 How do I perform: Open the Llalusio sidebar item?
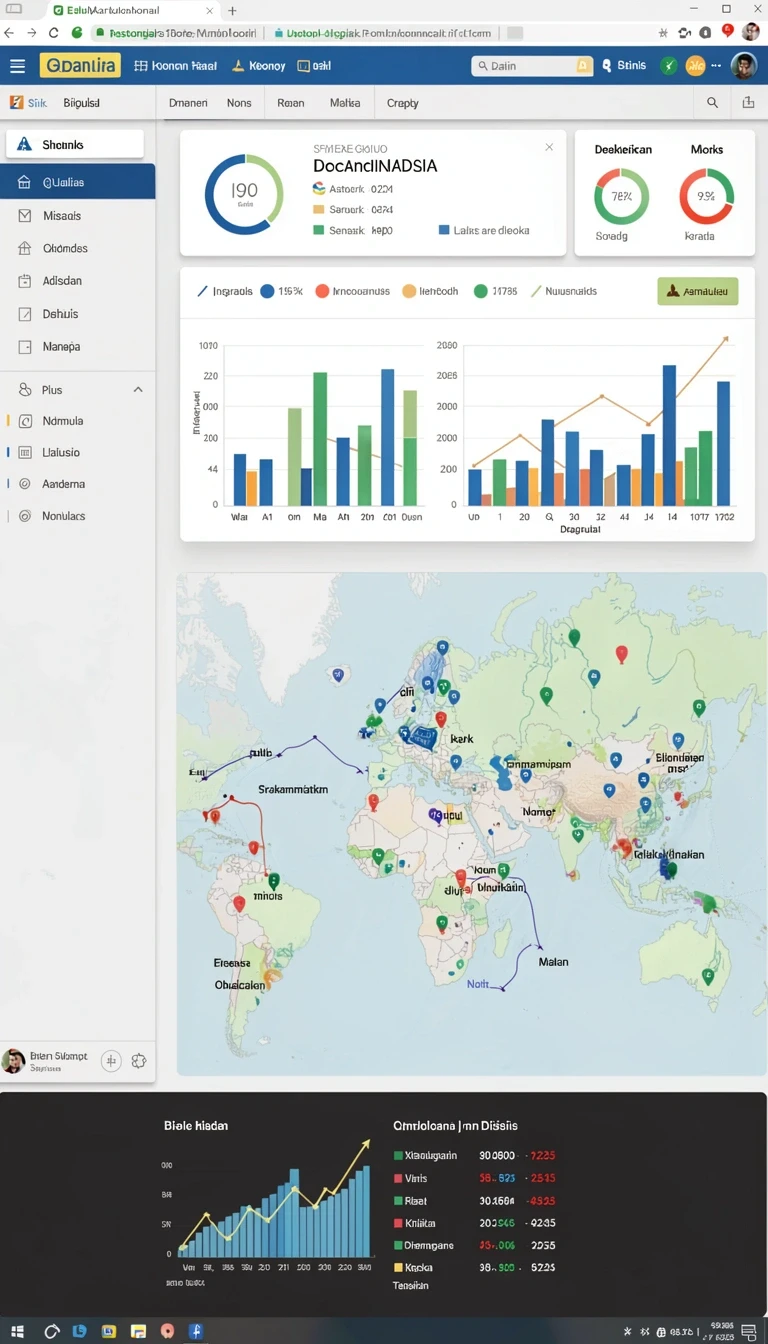point(77,452)
